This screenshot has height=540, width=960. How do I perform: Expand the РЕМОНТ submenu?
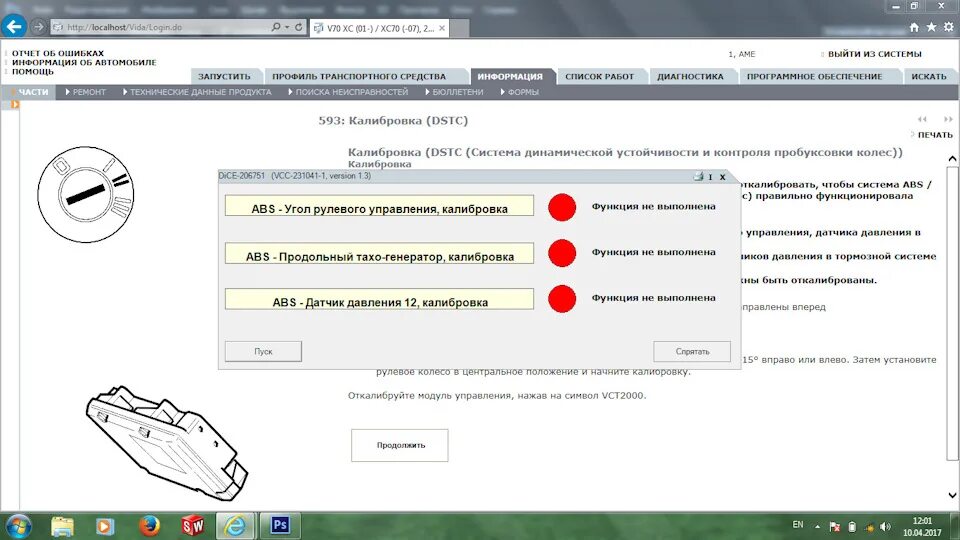[86, 92]
